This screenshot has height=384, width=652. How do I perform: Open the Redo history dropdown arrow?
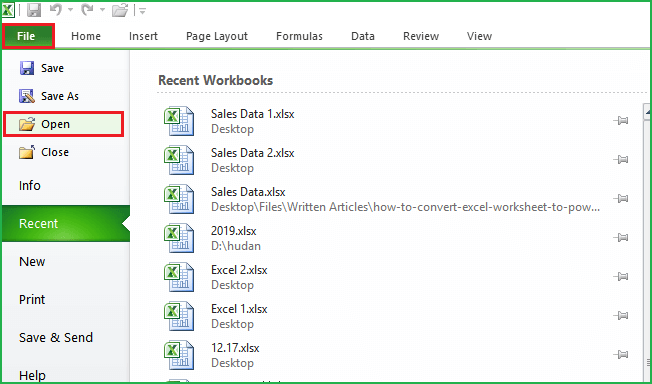coord(102,10)
